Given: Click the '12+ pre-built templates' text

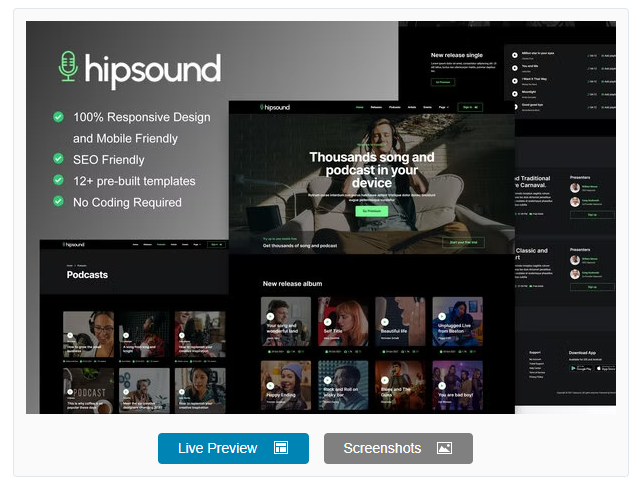Looking at the screenshot, I should [134, 181].
